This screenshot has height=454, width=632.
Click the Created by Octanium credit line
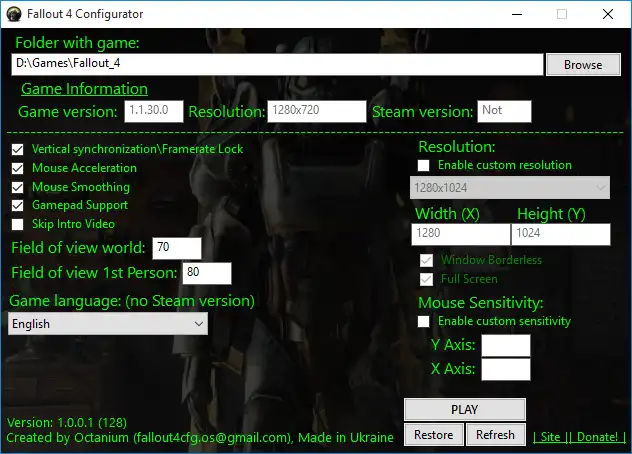click(x=200, y=438)
